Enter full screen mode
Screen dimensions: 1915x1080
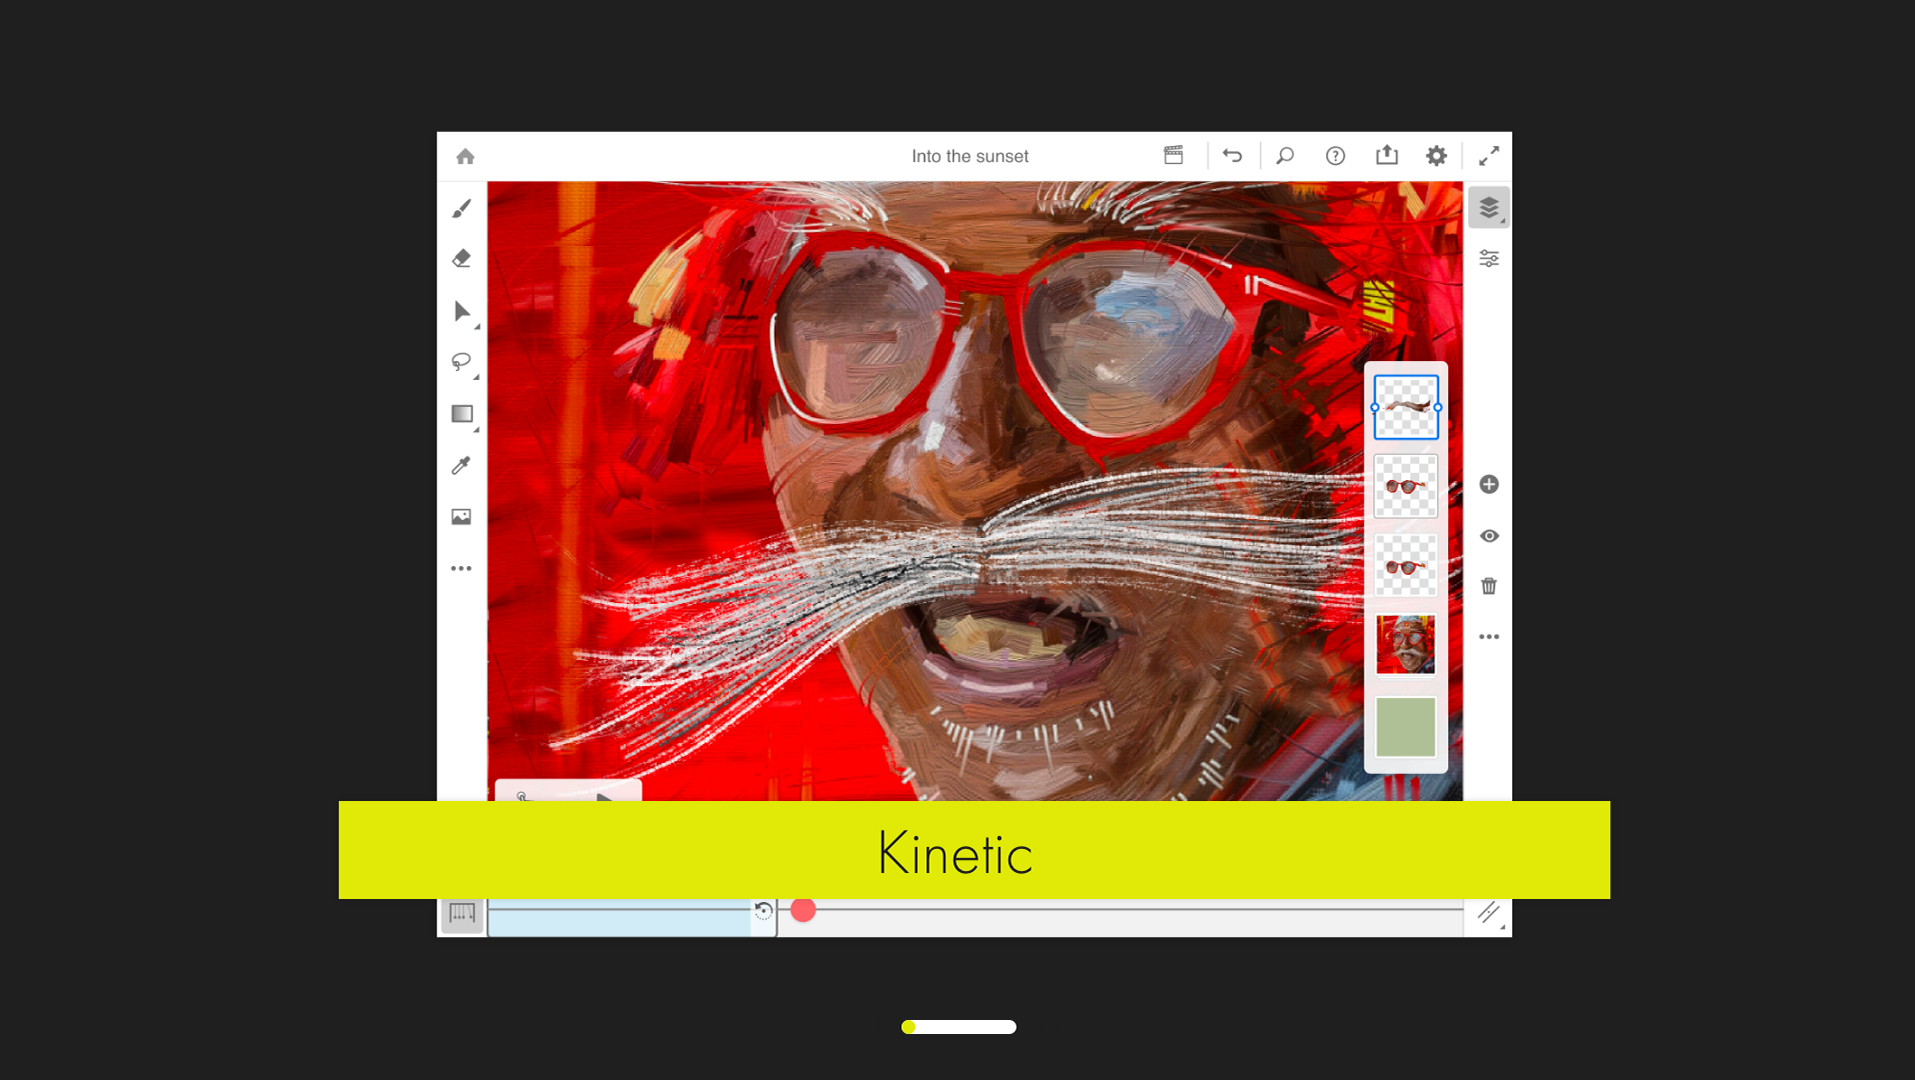coord(1489,156)
